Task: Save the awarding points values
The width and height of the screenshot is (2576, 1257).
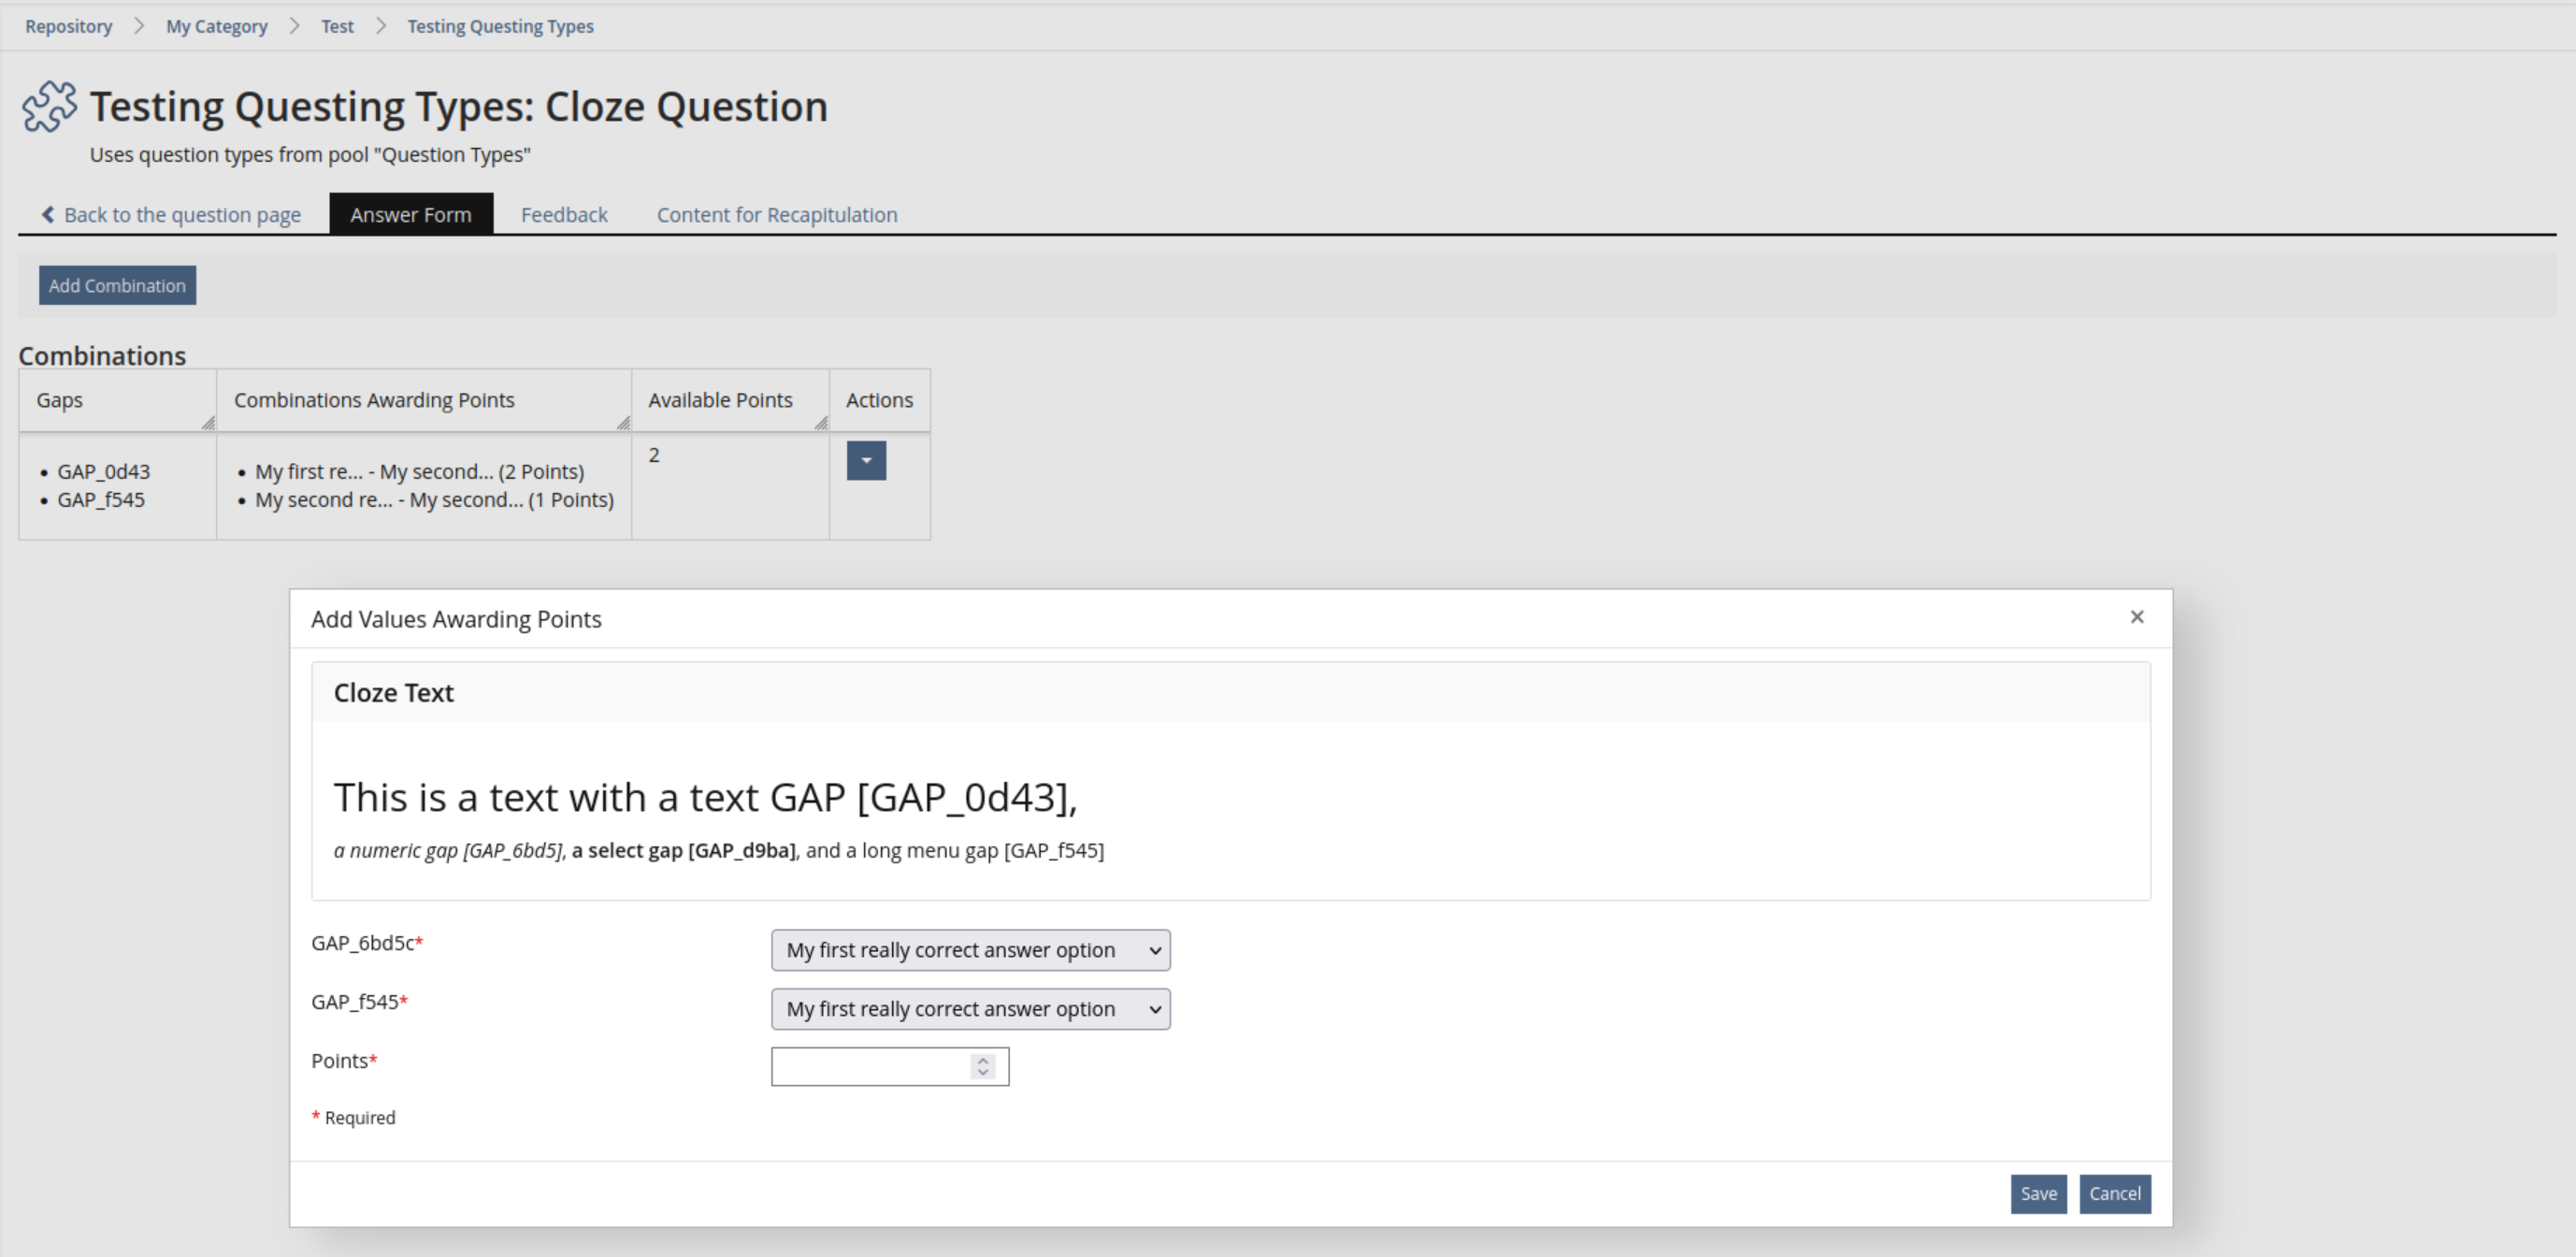Action: [2038, 1194]
